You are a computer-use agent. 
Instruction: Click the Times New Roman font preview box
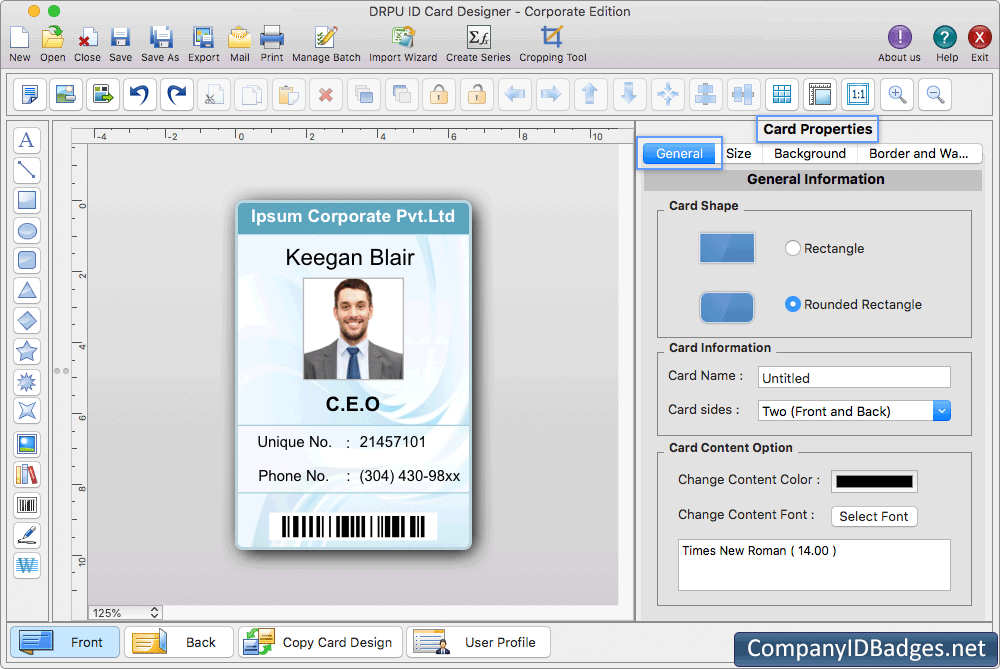click(814, 565)
